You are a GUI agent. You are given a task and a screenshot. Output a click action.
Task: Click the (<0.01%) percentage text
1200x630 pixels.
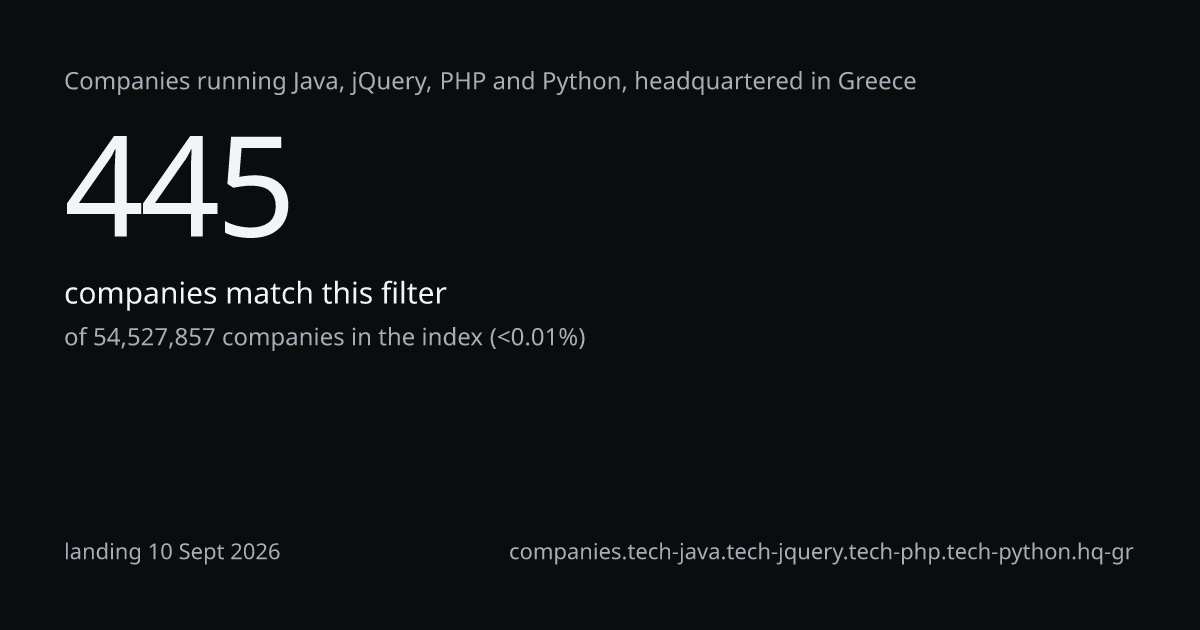pyautogui.click(x=537, y=338)
